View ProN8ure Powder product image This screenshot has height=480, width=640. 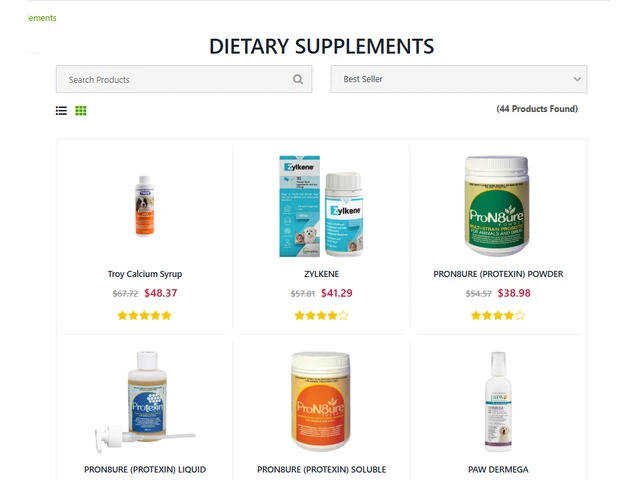pyautogui.click(x=497, y=206)
